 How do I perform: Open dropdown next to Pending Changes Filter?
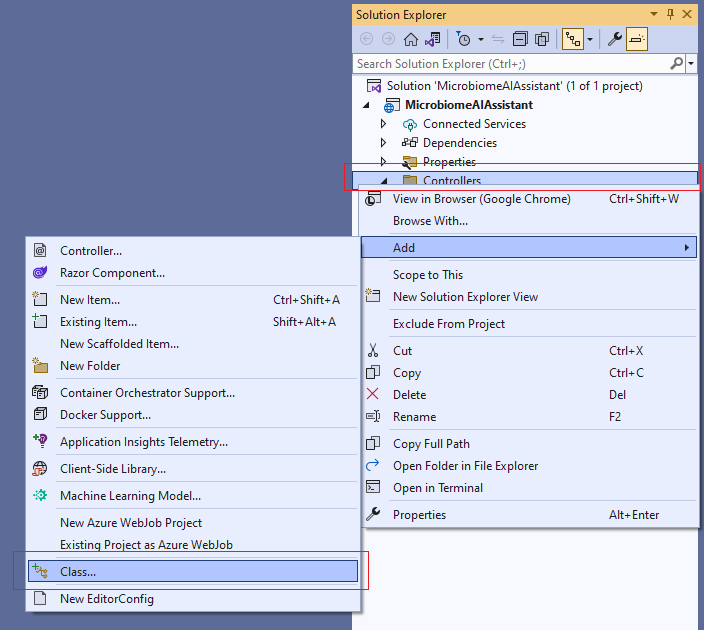pos(481,40)
